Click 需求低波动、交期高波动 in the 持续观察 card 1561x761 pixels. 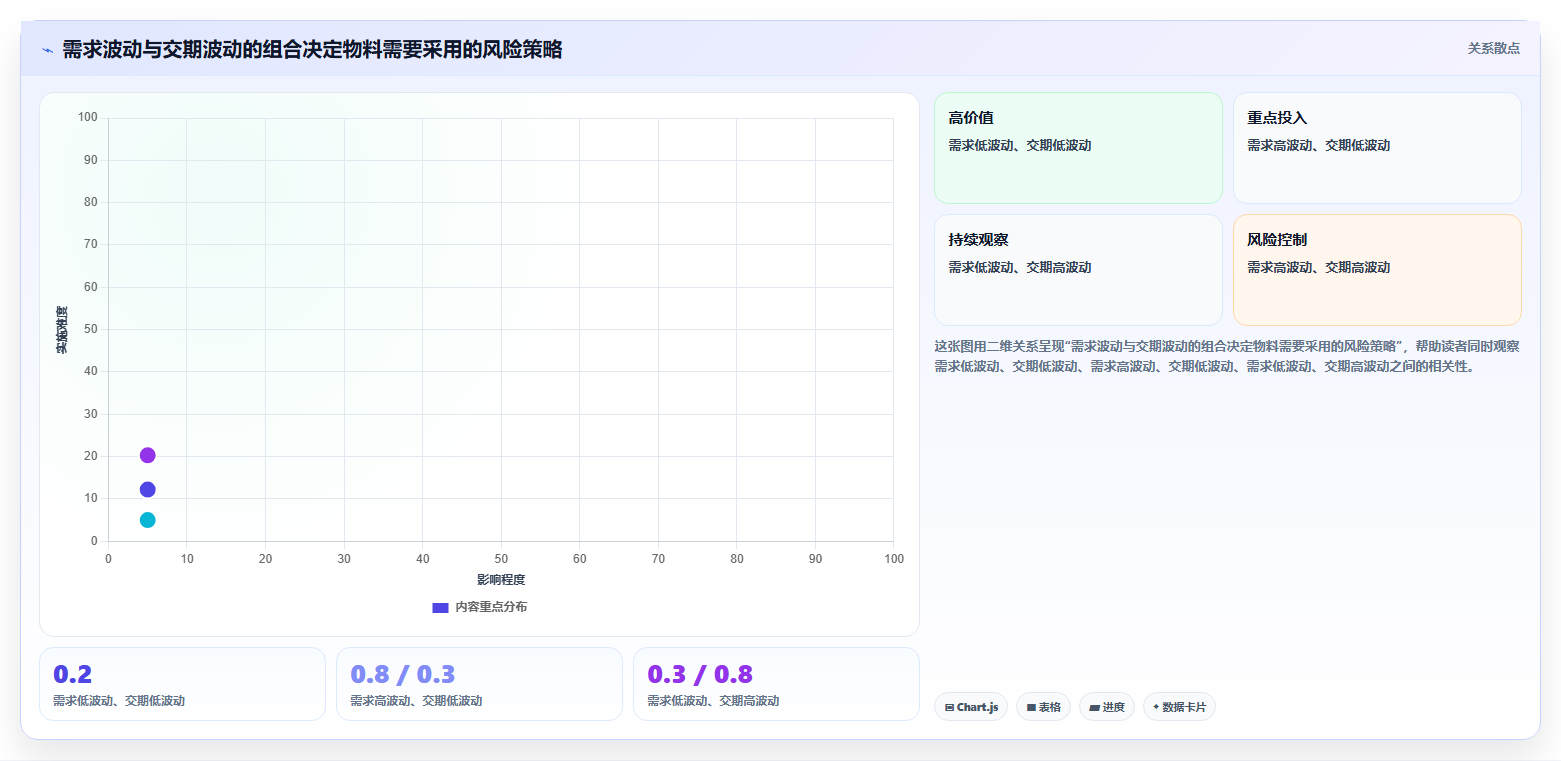coord(1020,268)
